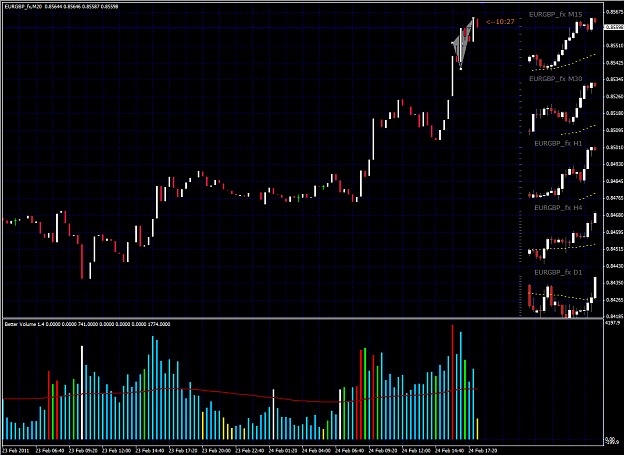This screenshot has height=456, width=625.
Task: Click the 4197.9 volume scale value
Action: click(x=611, y=323)
